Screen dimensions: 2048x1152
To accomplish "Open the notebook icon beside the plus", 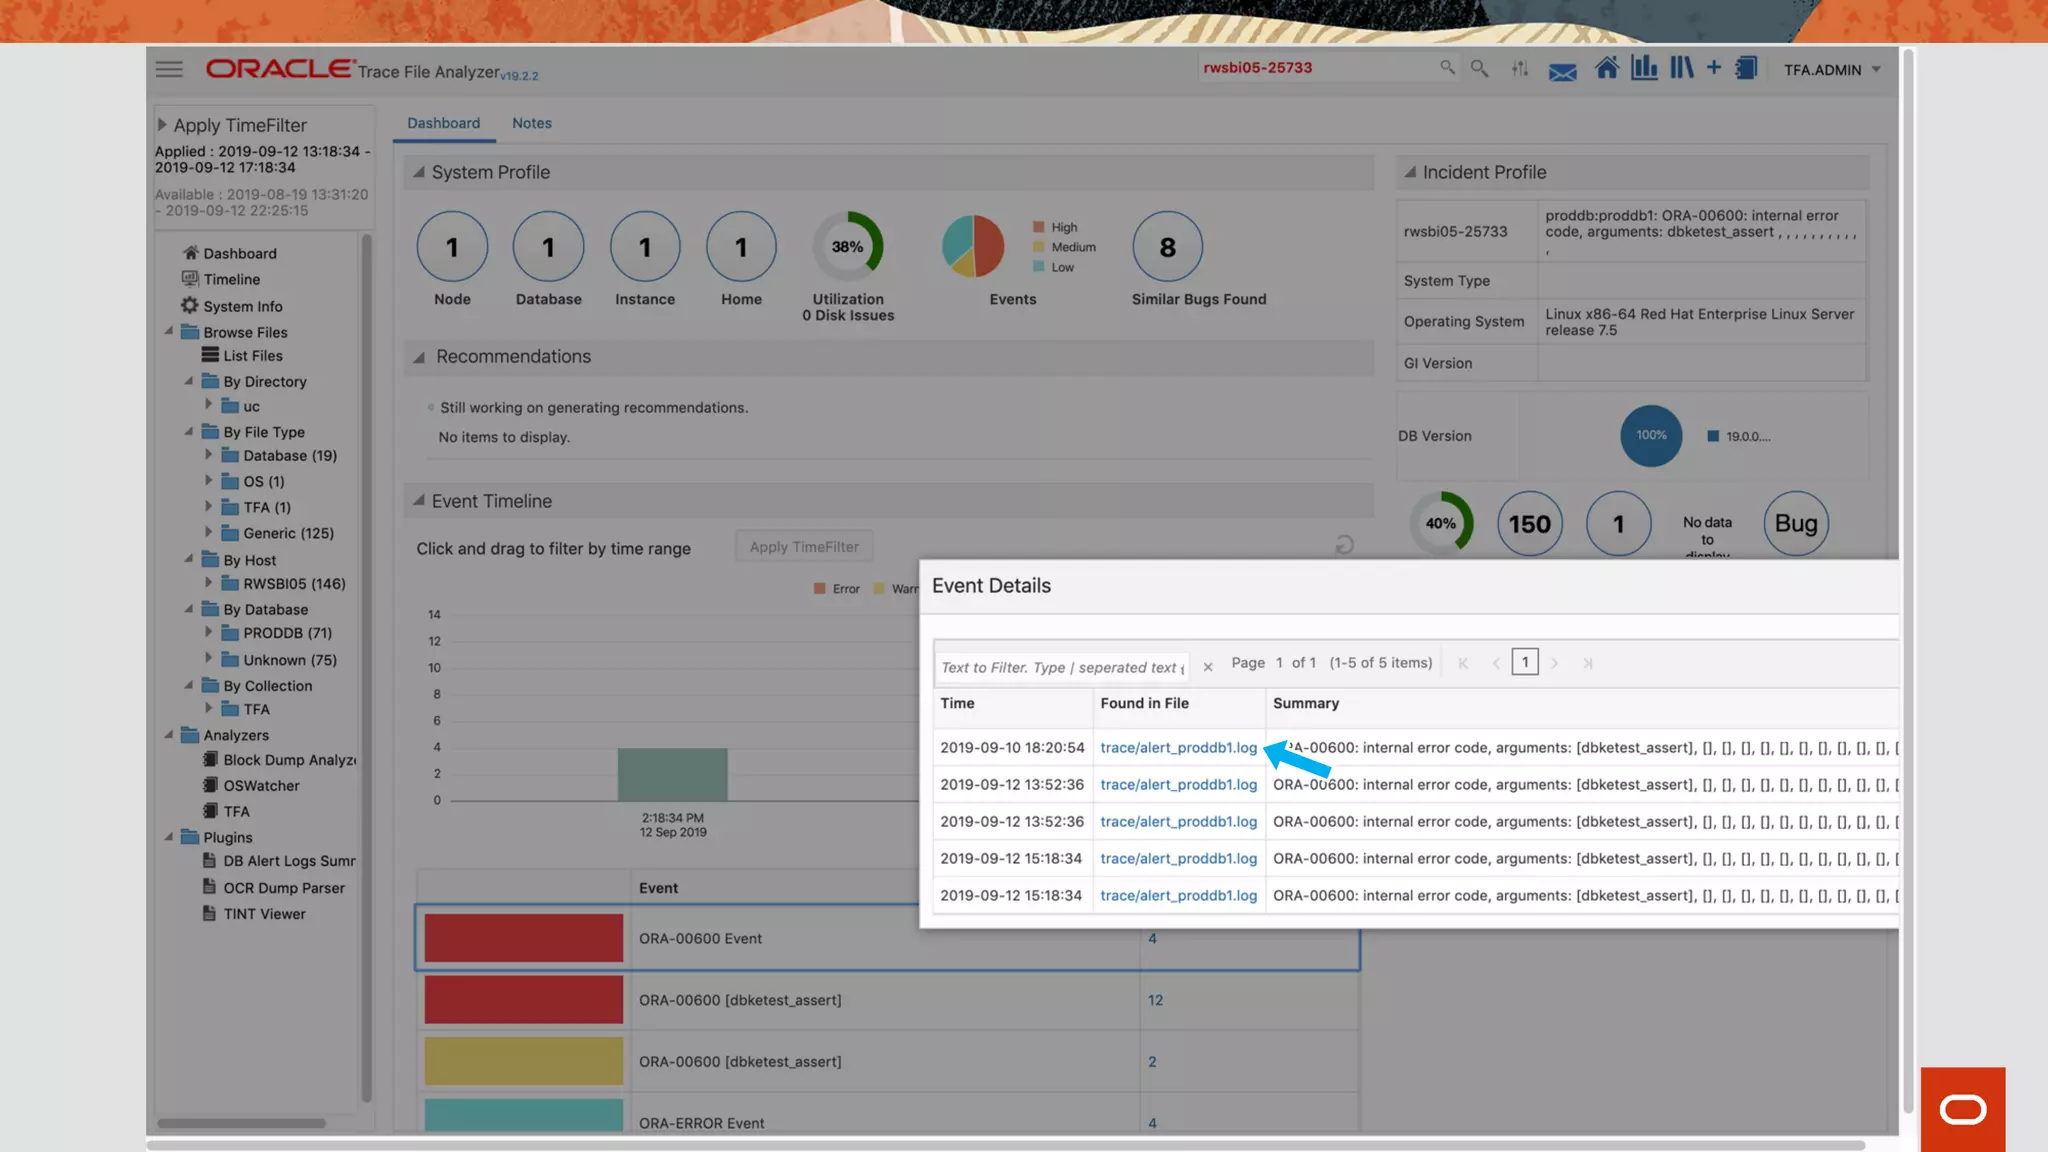I will point(1746,68).
